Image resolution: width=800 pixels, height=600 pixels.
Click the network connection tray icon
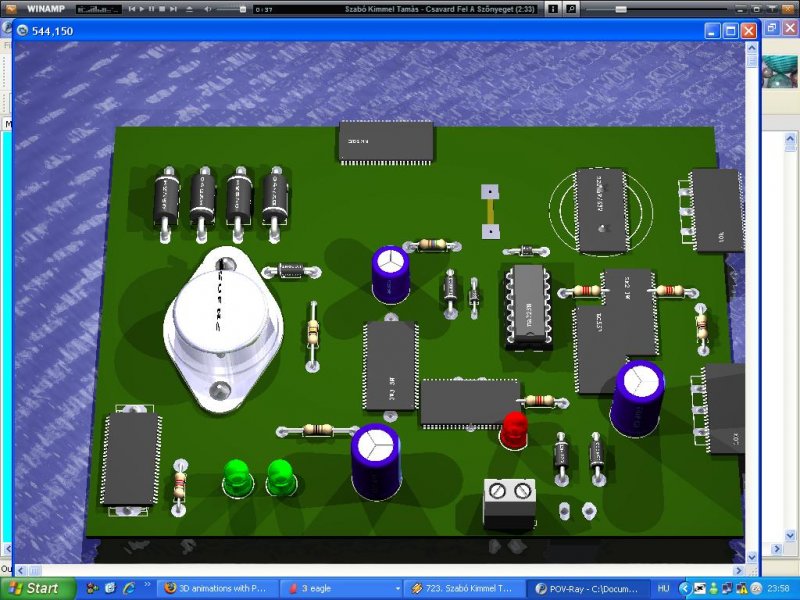pyautogui.click(x=727, y=589)
